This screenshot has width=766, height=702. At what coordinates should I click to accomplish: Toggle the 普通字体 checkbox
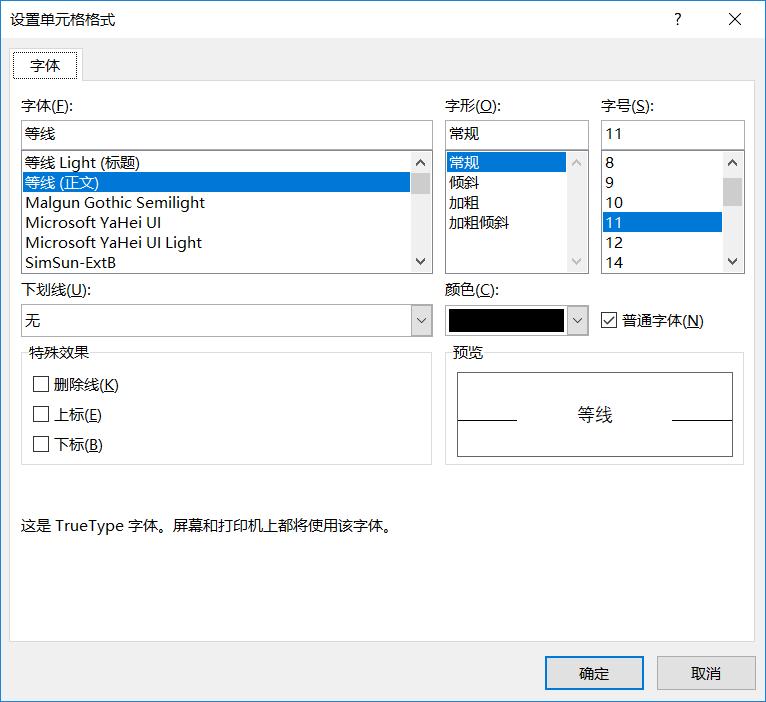[609, 320]
